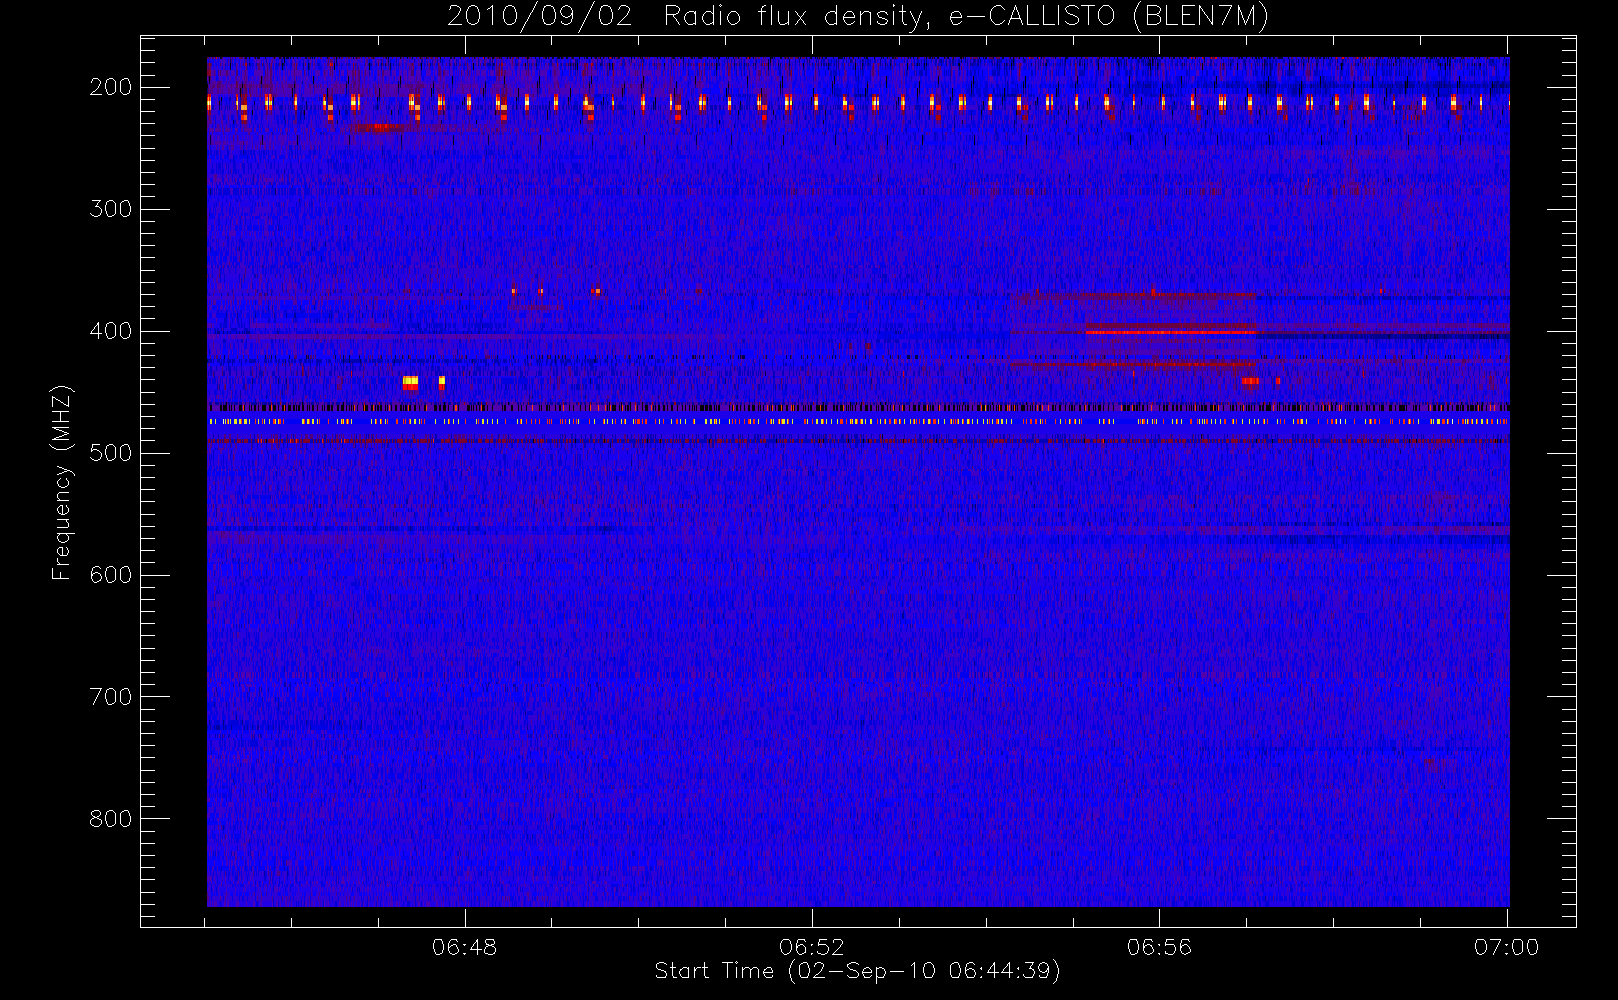Click the 800 frequency tick label
Screen dimensions: 1618x1000
[x=111, y=819]
